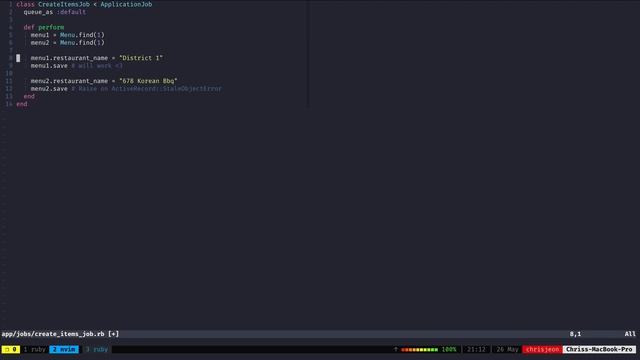Click the queue_as :default line
Image resolution: width=640 pixels, height=360 pixels.
55,12
